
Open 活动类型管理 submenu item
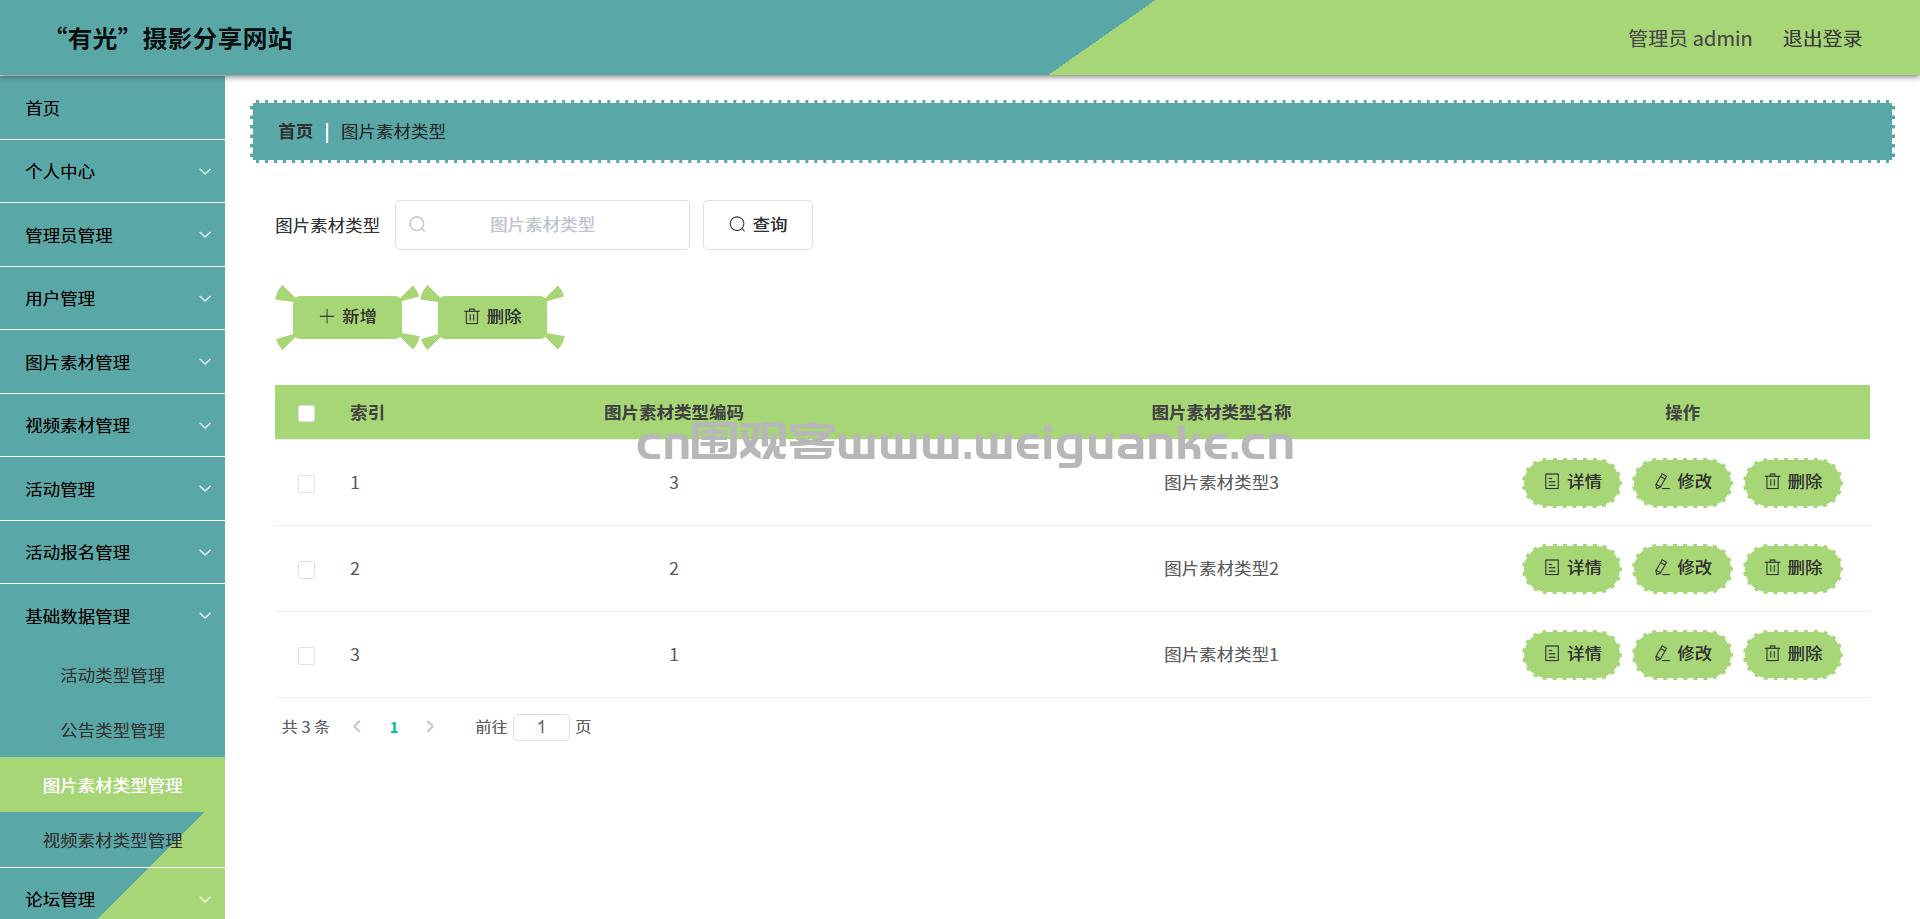point(112,676)
